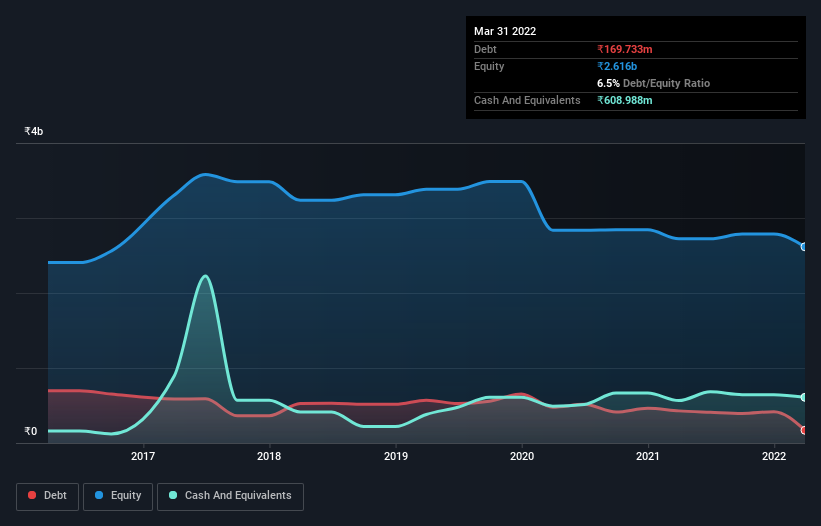This screenshot has width=821, height=526.
Task: Click the red Debt legend dot
Action: click(32, 495)
